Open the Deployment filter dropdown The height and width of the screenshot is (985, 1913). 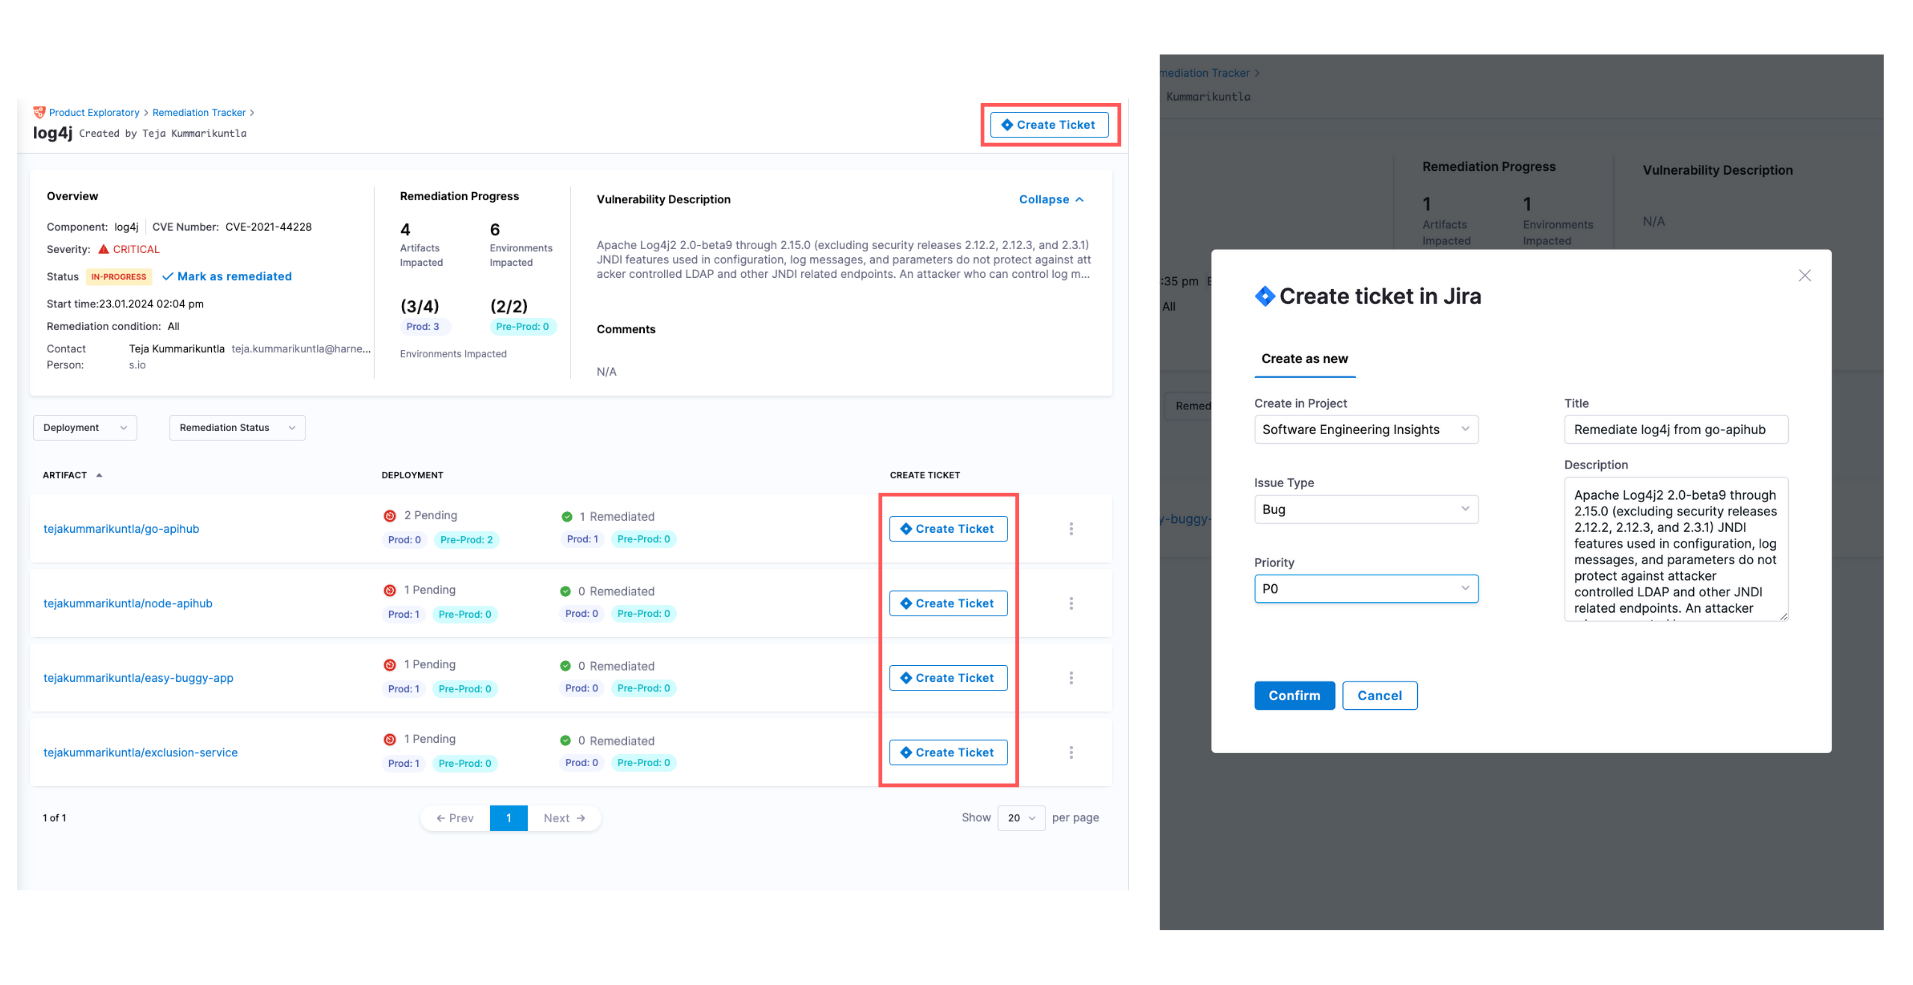[x=85, y=428]
